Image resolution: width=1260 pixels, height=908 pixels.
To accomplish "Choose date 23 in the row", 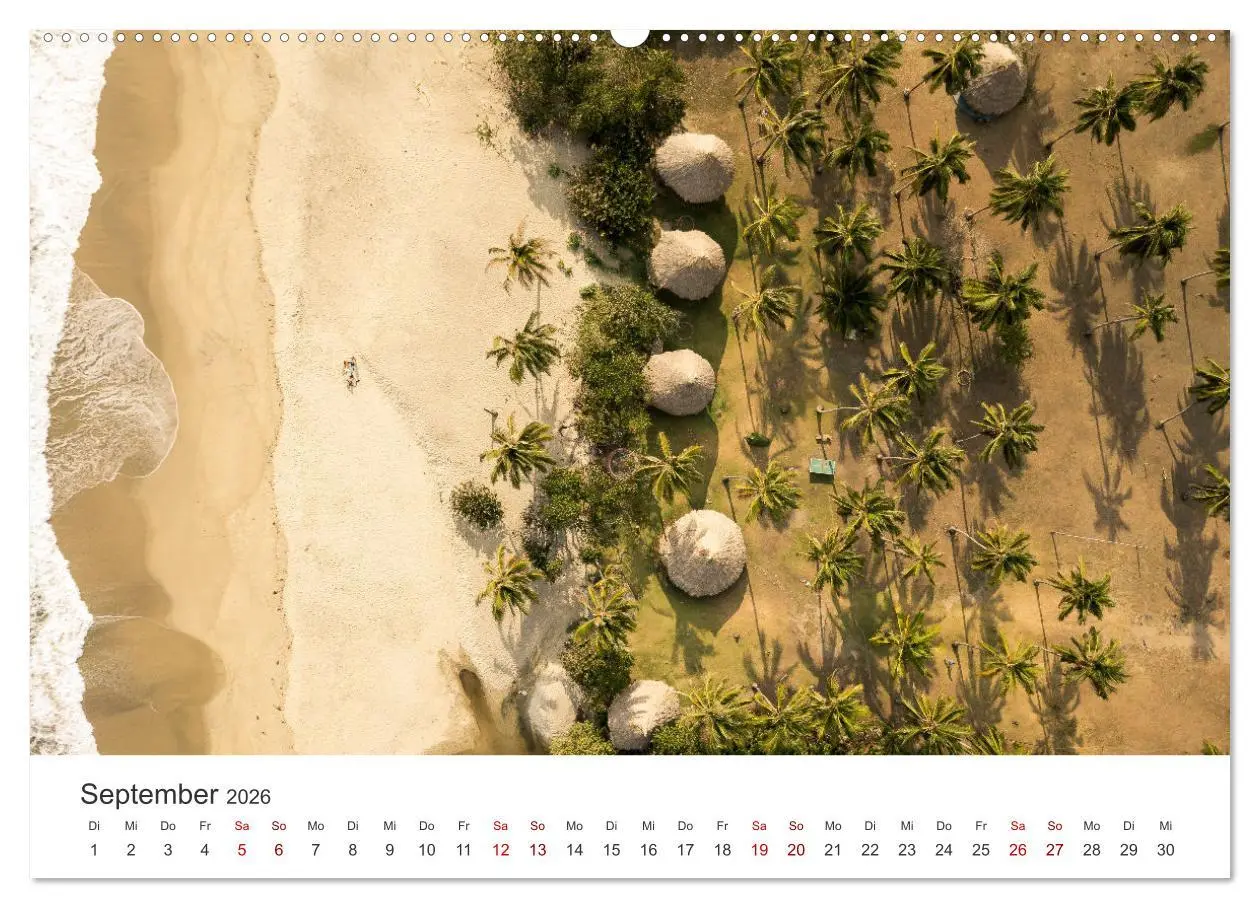I will 906,850.
